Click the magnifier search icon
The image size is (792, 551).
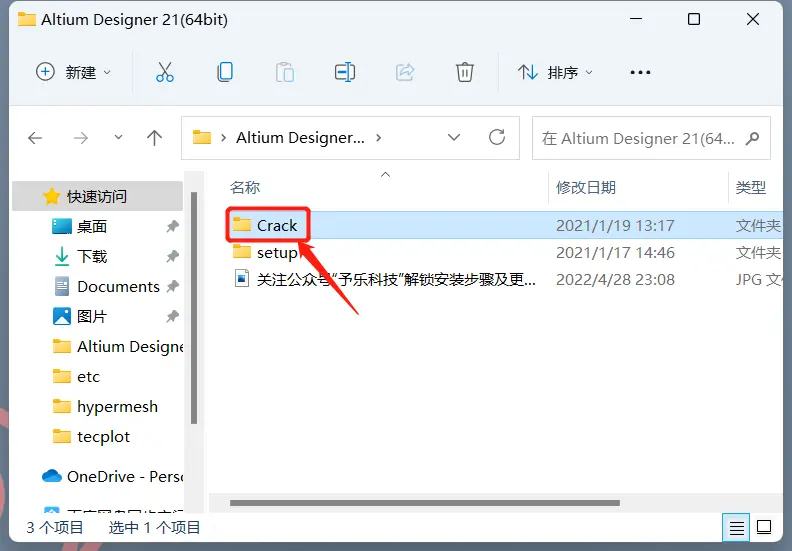(x=753, y=138)
